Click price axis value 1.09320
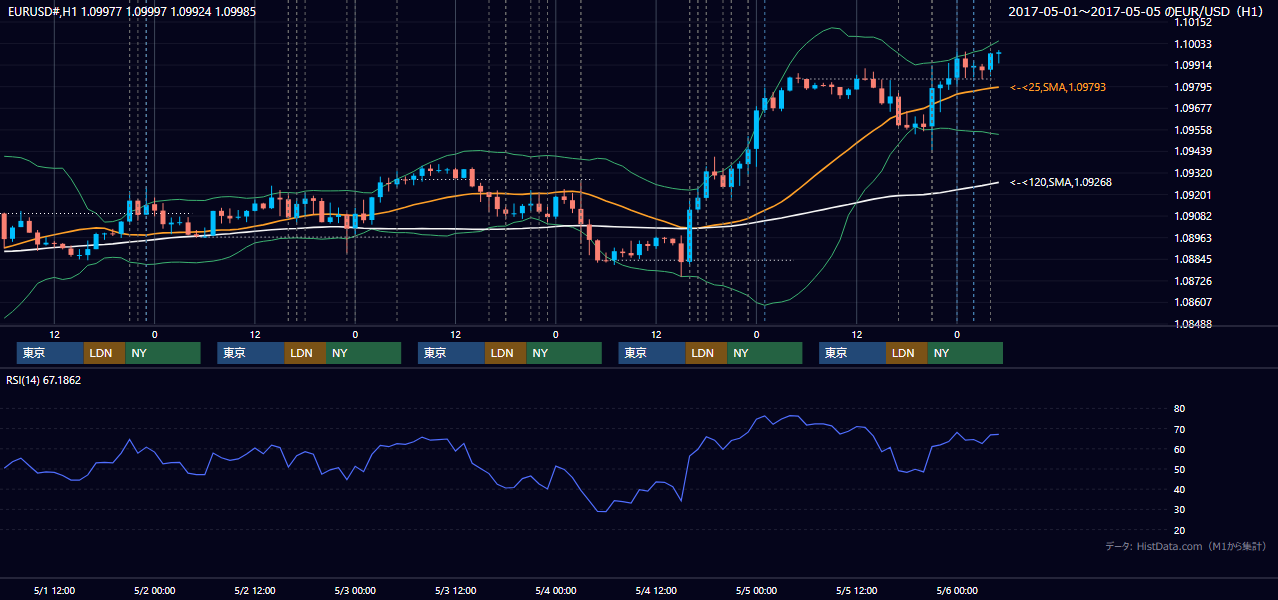The width and height of the screenshot is (1278, 600). pos(1192,173)
